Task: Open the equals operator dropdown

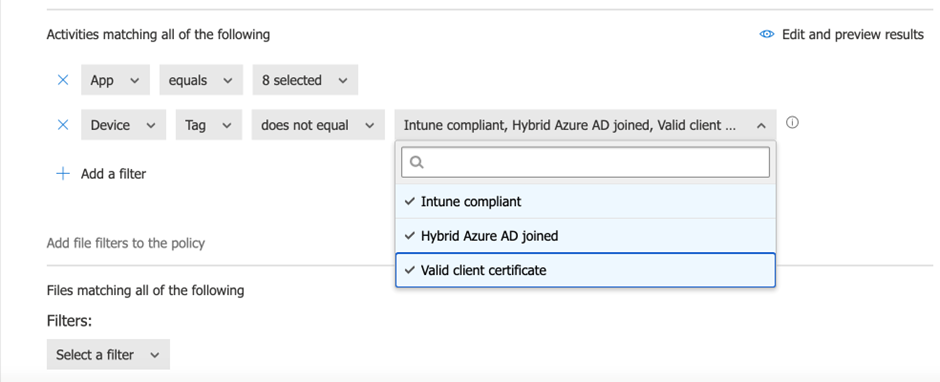Action: pos(201,80)
